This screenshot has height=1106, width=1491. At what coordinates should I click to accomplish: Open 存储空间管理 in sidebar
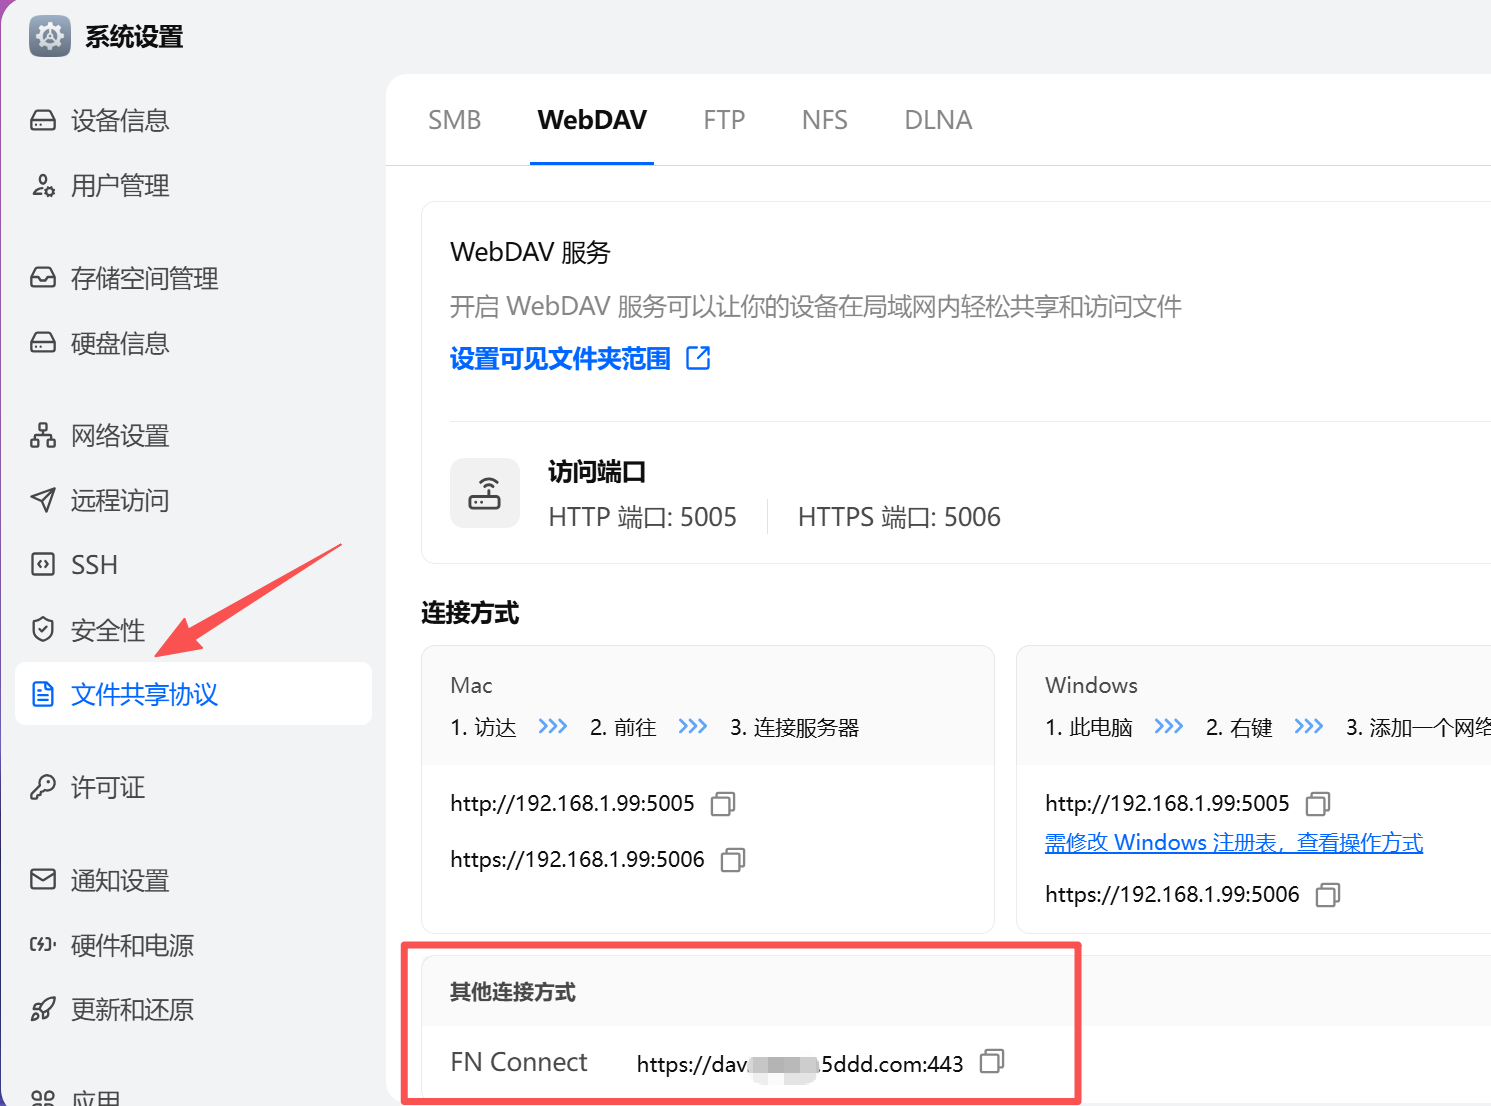pos(144,279)
